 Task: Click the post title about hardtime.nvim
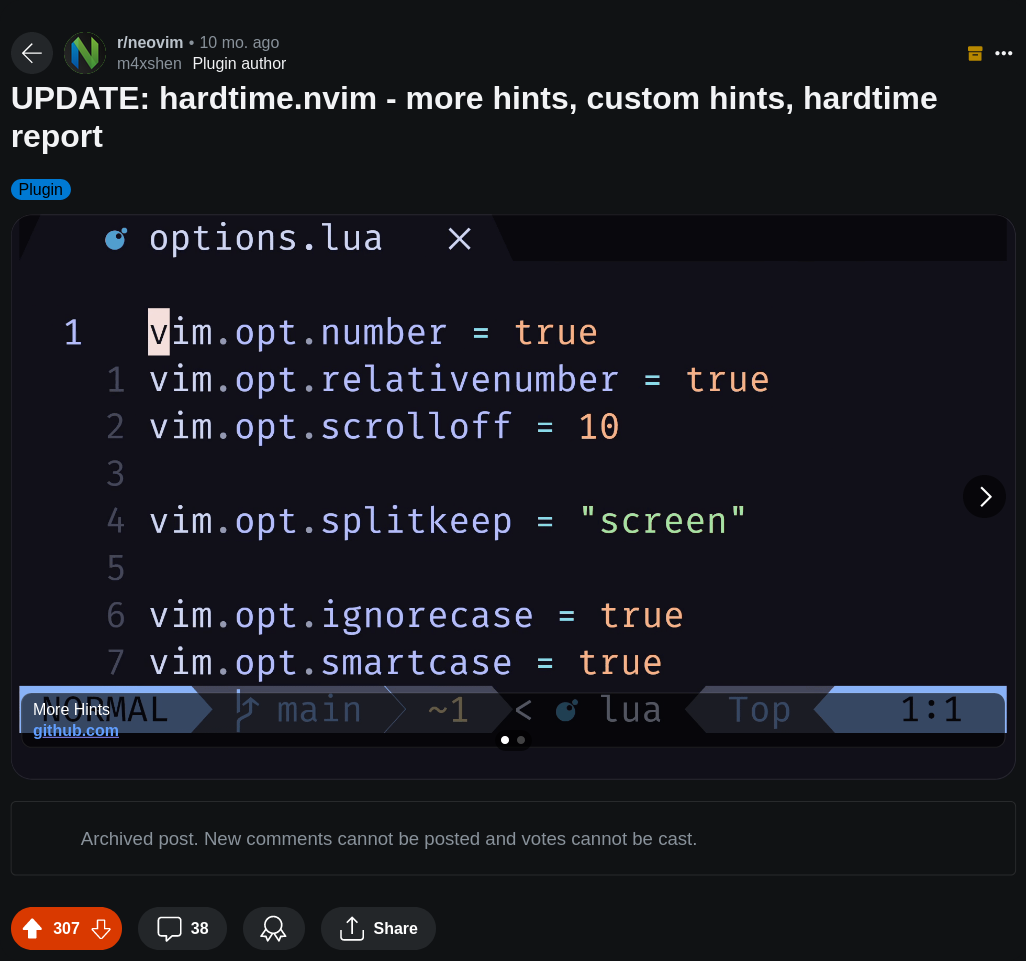pos(474,118)
